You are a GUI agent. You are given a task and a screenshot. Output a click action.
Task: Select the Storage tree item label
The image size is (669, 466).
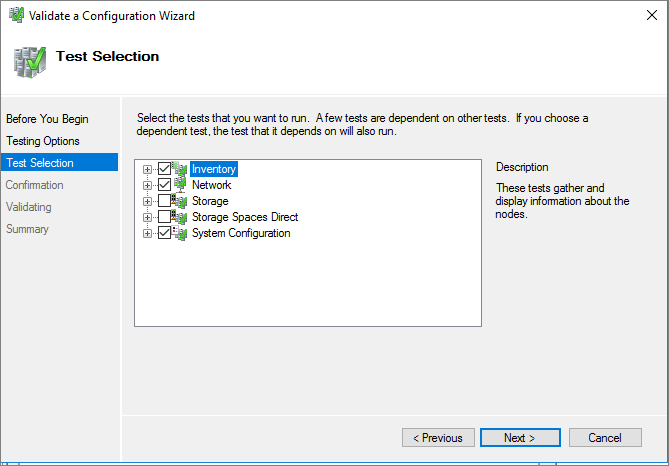(x=210, y=201)
